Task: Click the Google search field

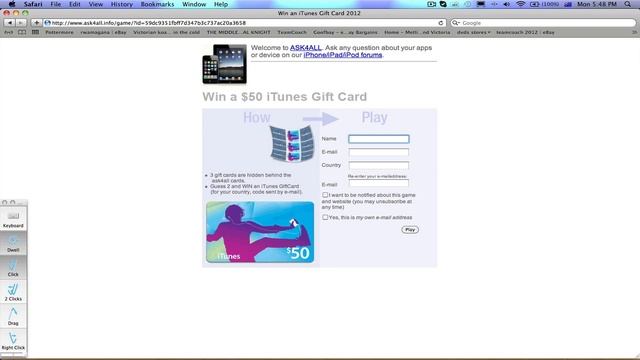Action: [543, 23]
